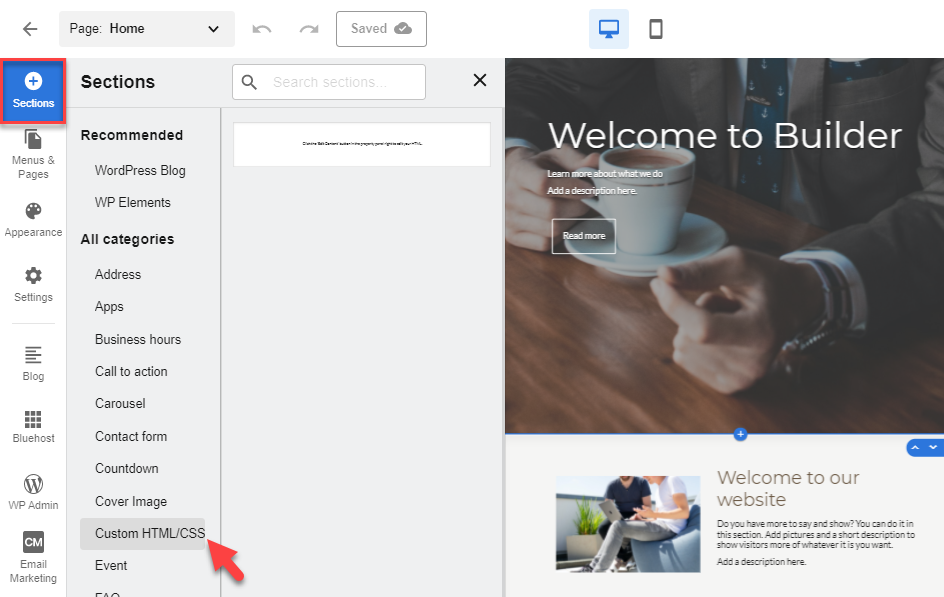
Task: Open Email Marketing sidebar item
Action: 33,556
